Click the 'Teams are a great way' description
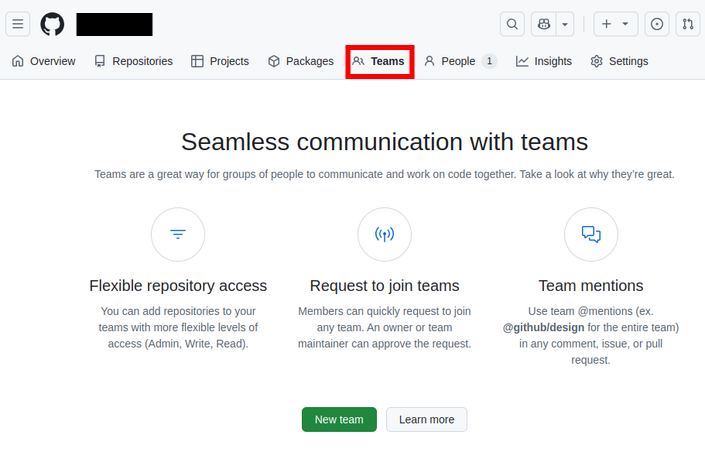This screenshot has width=705, height=469. 384,174
